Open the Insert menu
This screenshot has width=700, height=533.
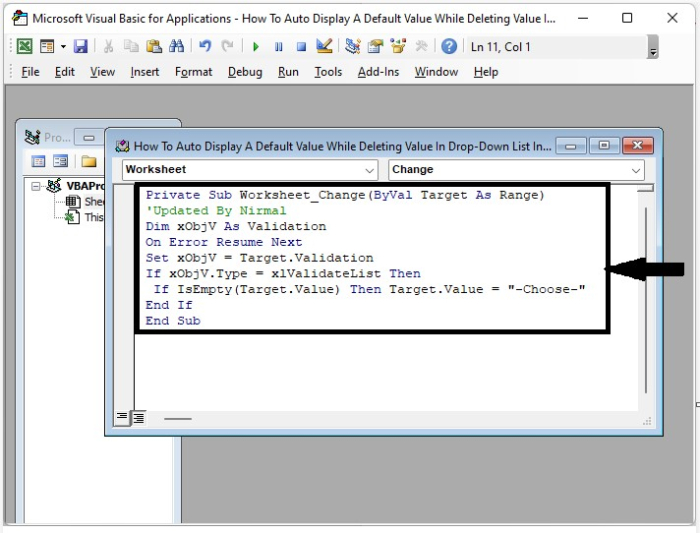145,72
